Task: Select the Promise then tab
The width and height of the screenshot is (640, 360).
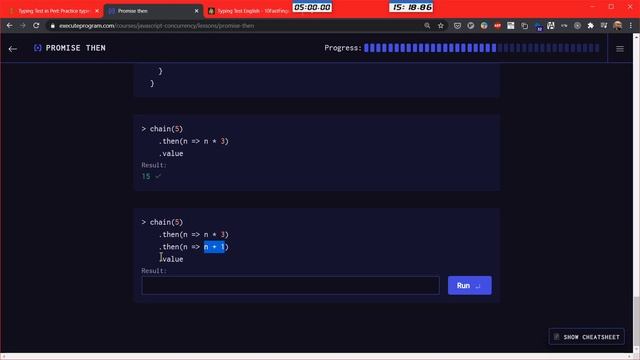Action: tap(153, 11)
